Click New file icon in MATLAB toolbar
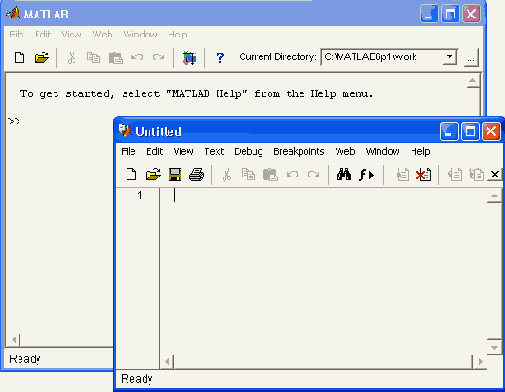Screen dimensions: 505x392 pyautogui.click(x=19, y=57)
